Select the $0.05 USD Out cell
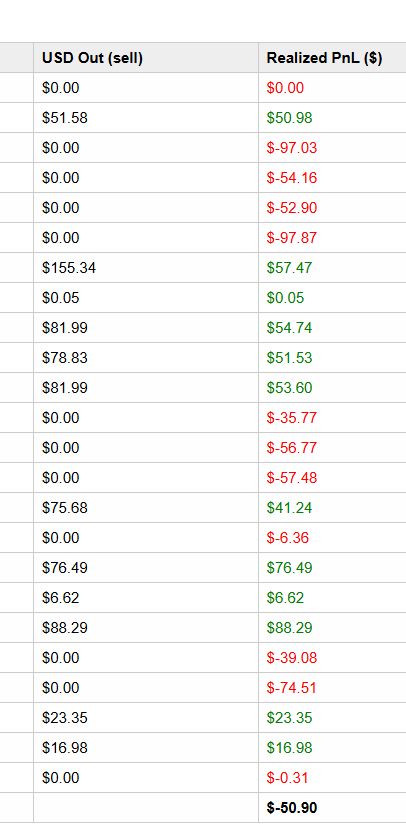 point(146,297)
